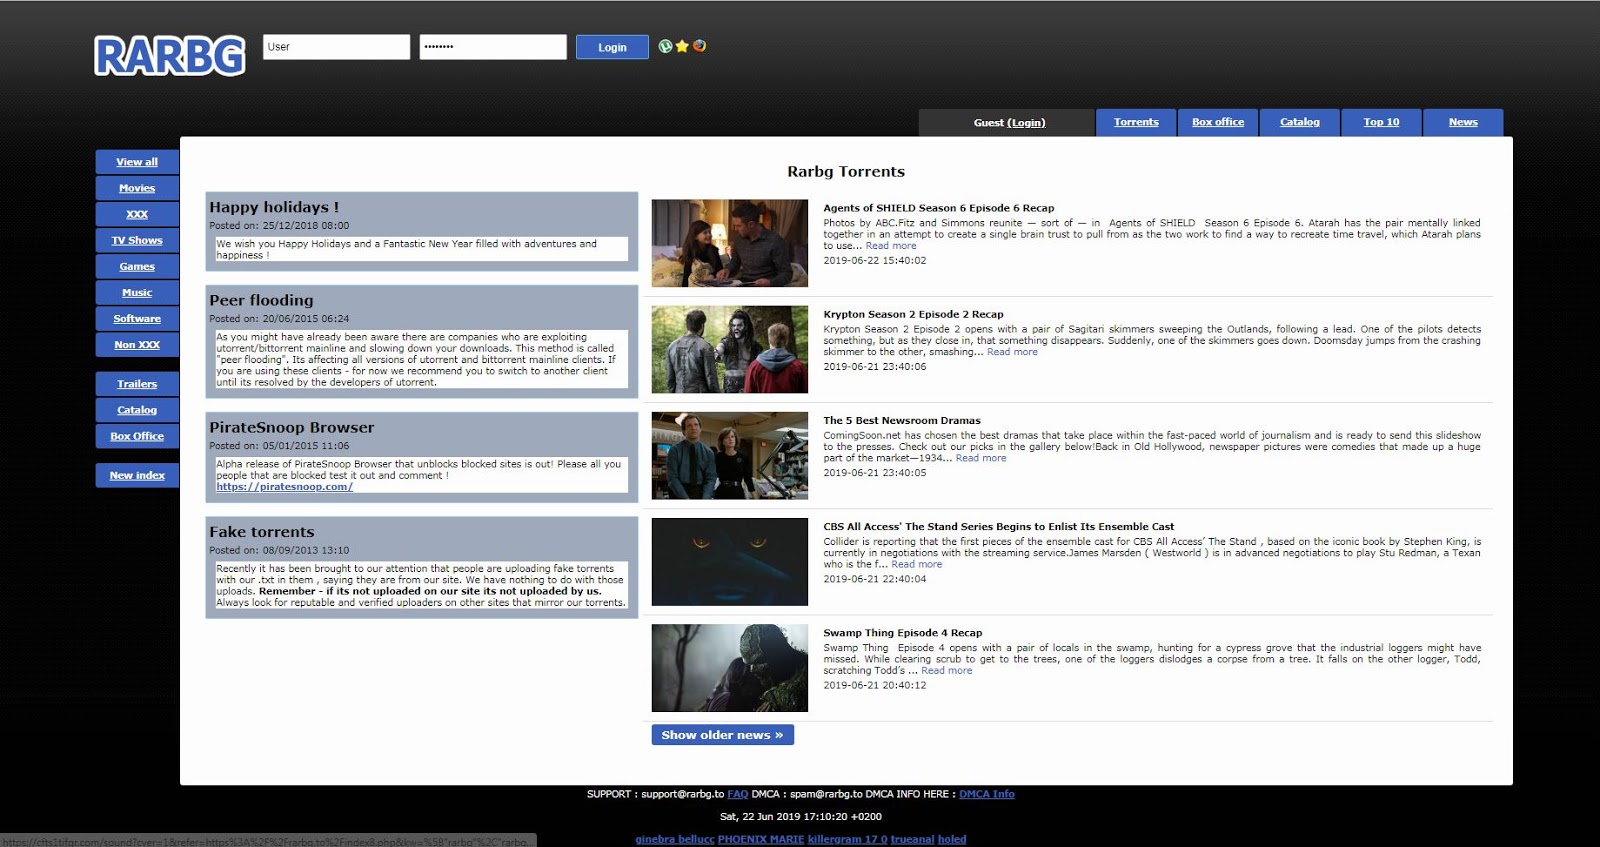Focus the password input field
Image resolution: width=1600 pixels, height=847 pixels.
[x=493, y=47]
